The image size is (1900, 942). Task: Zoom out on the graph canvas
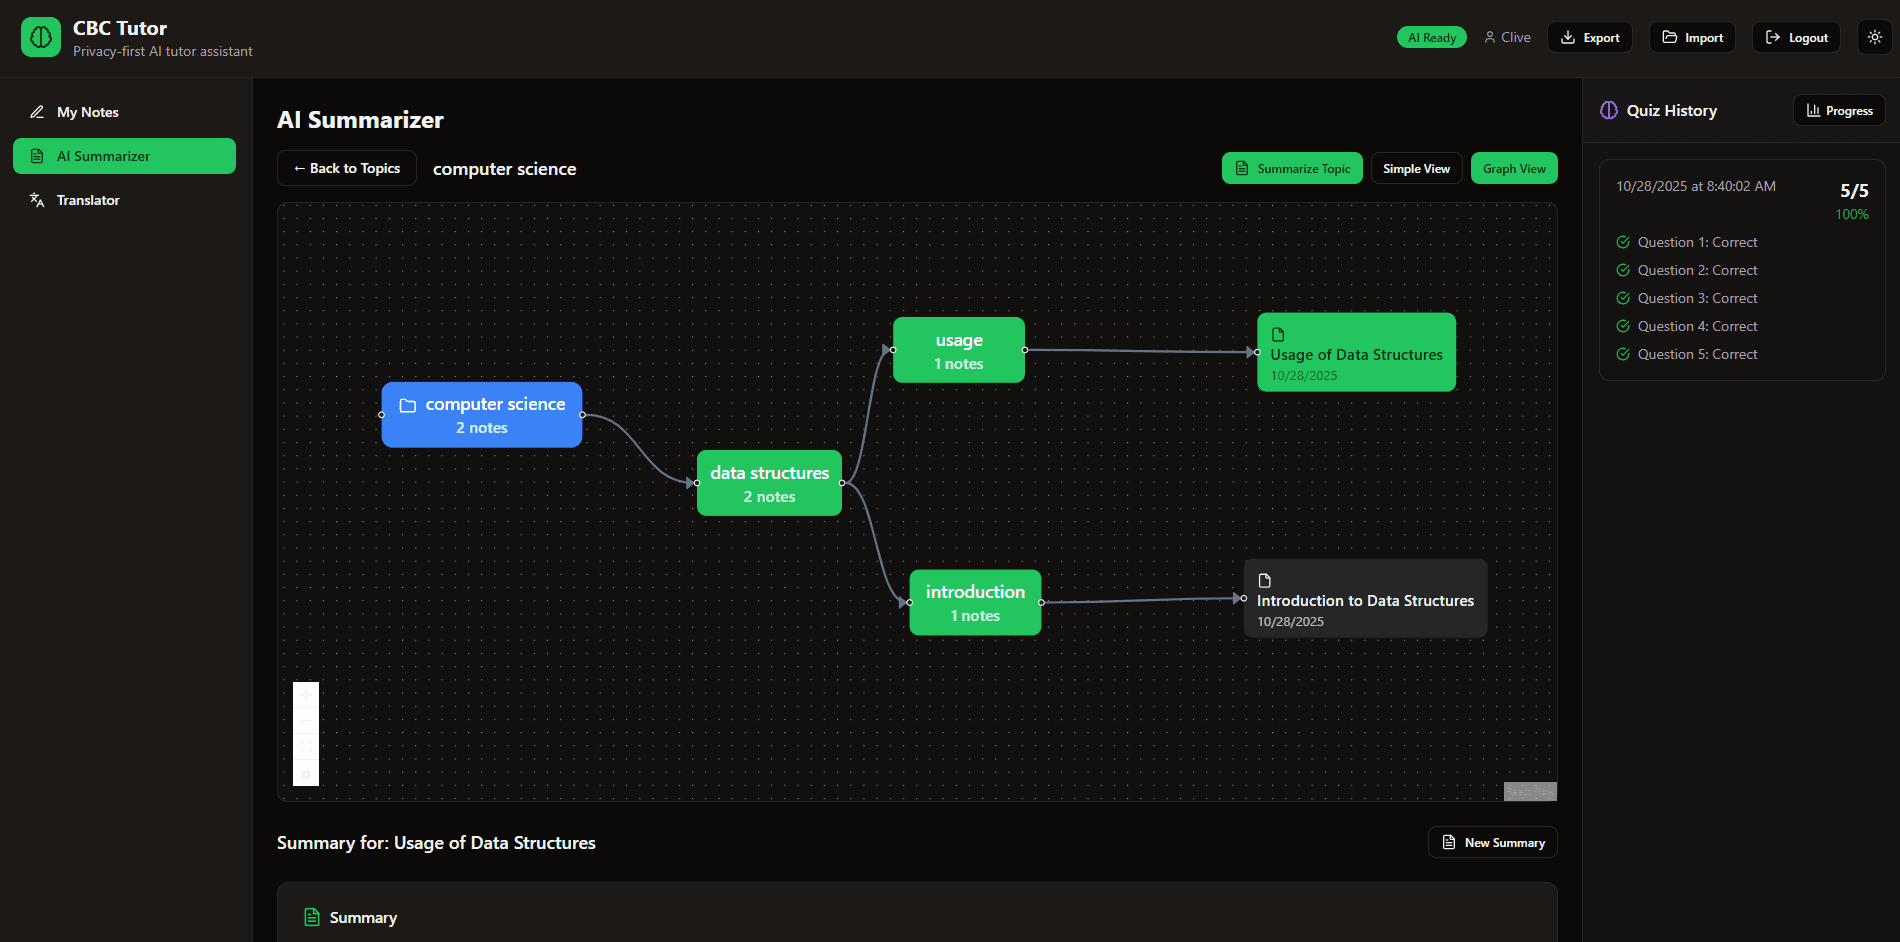click(306, 721)
